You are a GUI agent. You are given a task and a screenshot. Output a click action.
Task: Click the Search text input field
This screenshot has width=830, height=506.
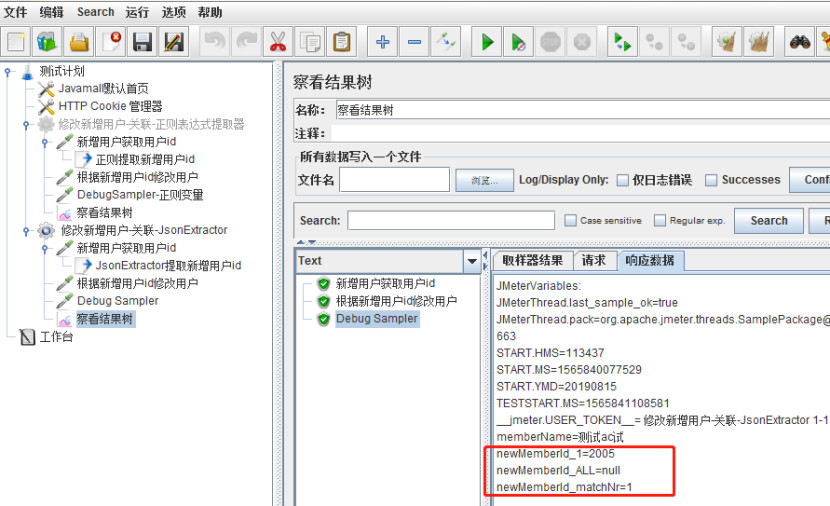(451, 220)
